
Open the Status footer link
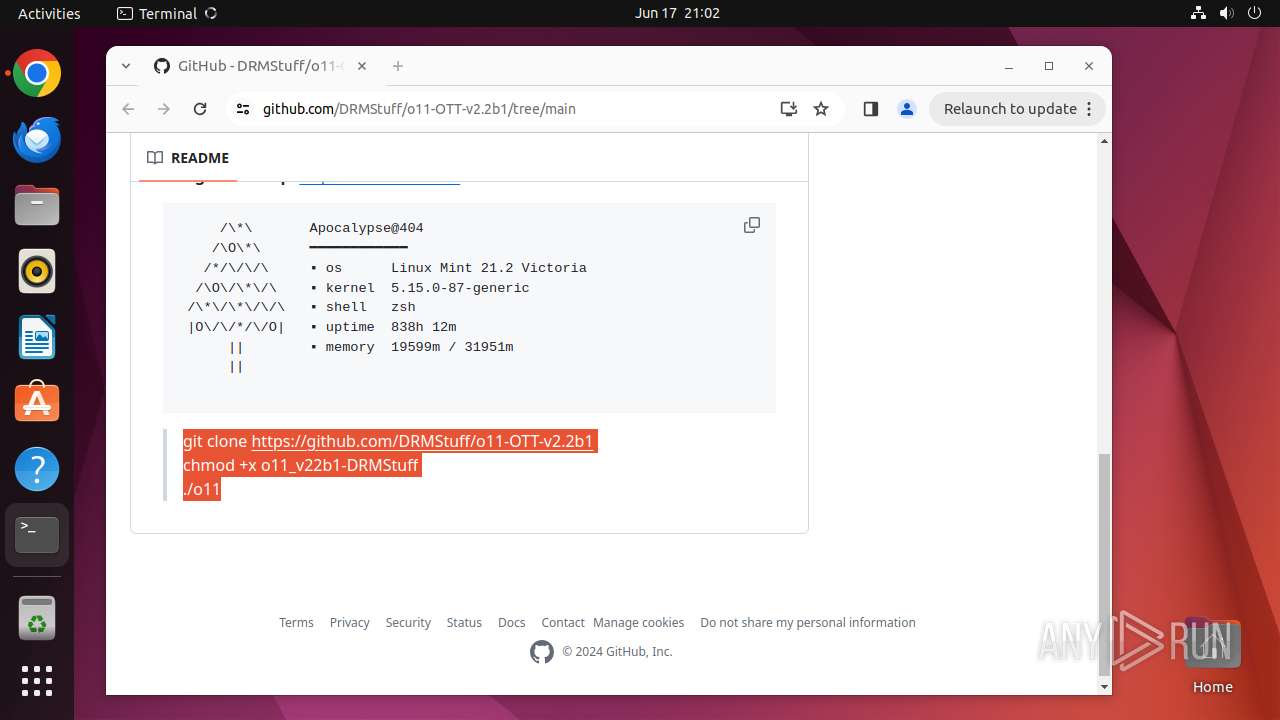464,622
